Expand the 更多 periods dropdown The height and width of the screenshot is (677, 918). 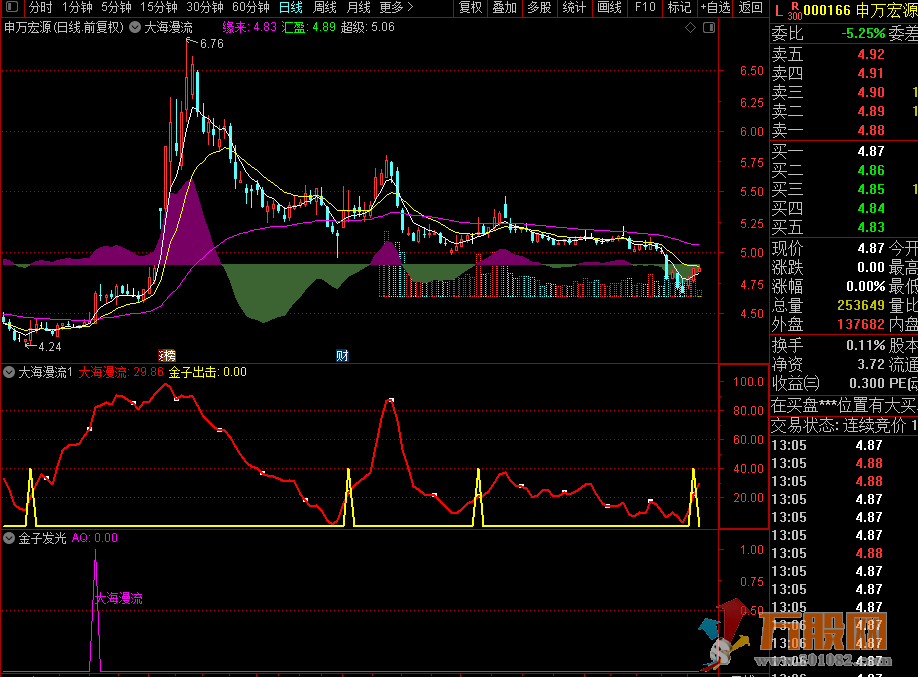click(396, 8)
